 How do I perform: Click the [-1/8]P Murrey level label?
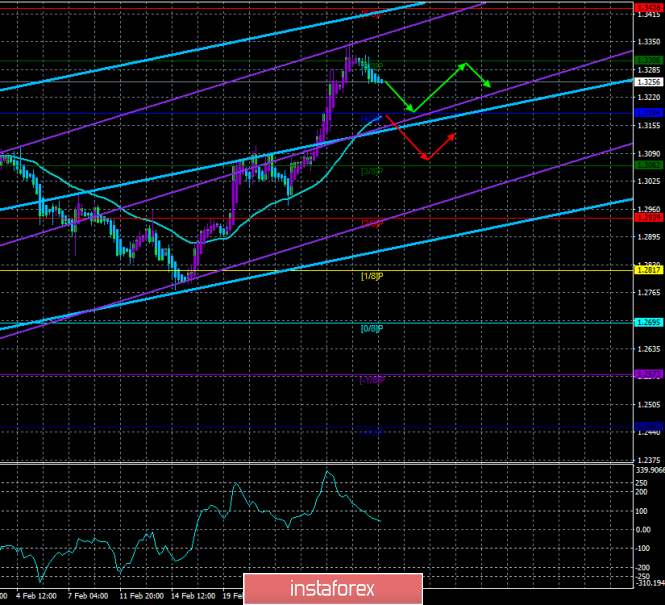tap(372, 380)
